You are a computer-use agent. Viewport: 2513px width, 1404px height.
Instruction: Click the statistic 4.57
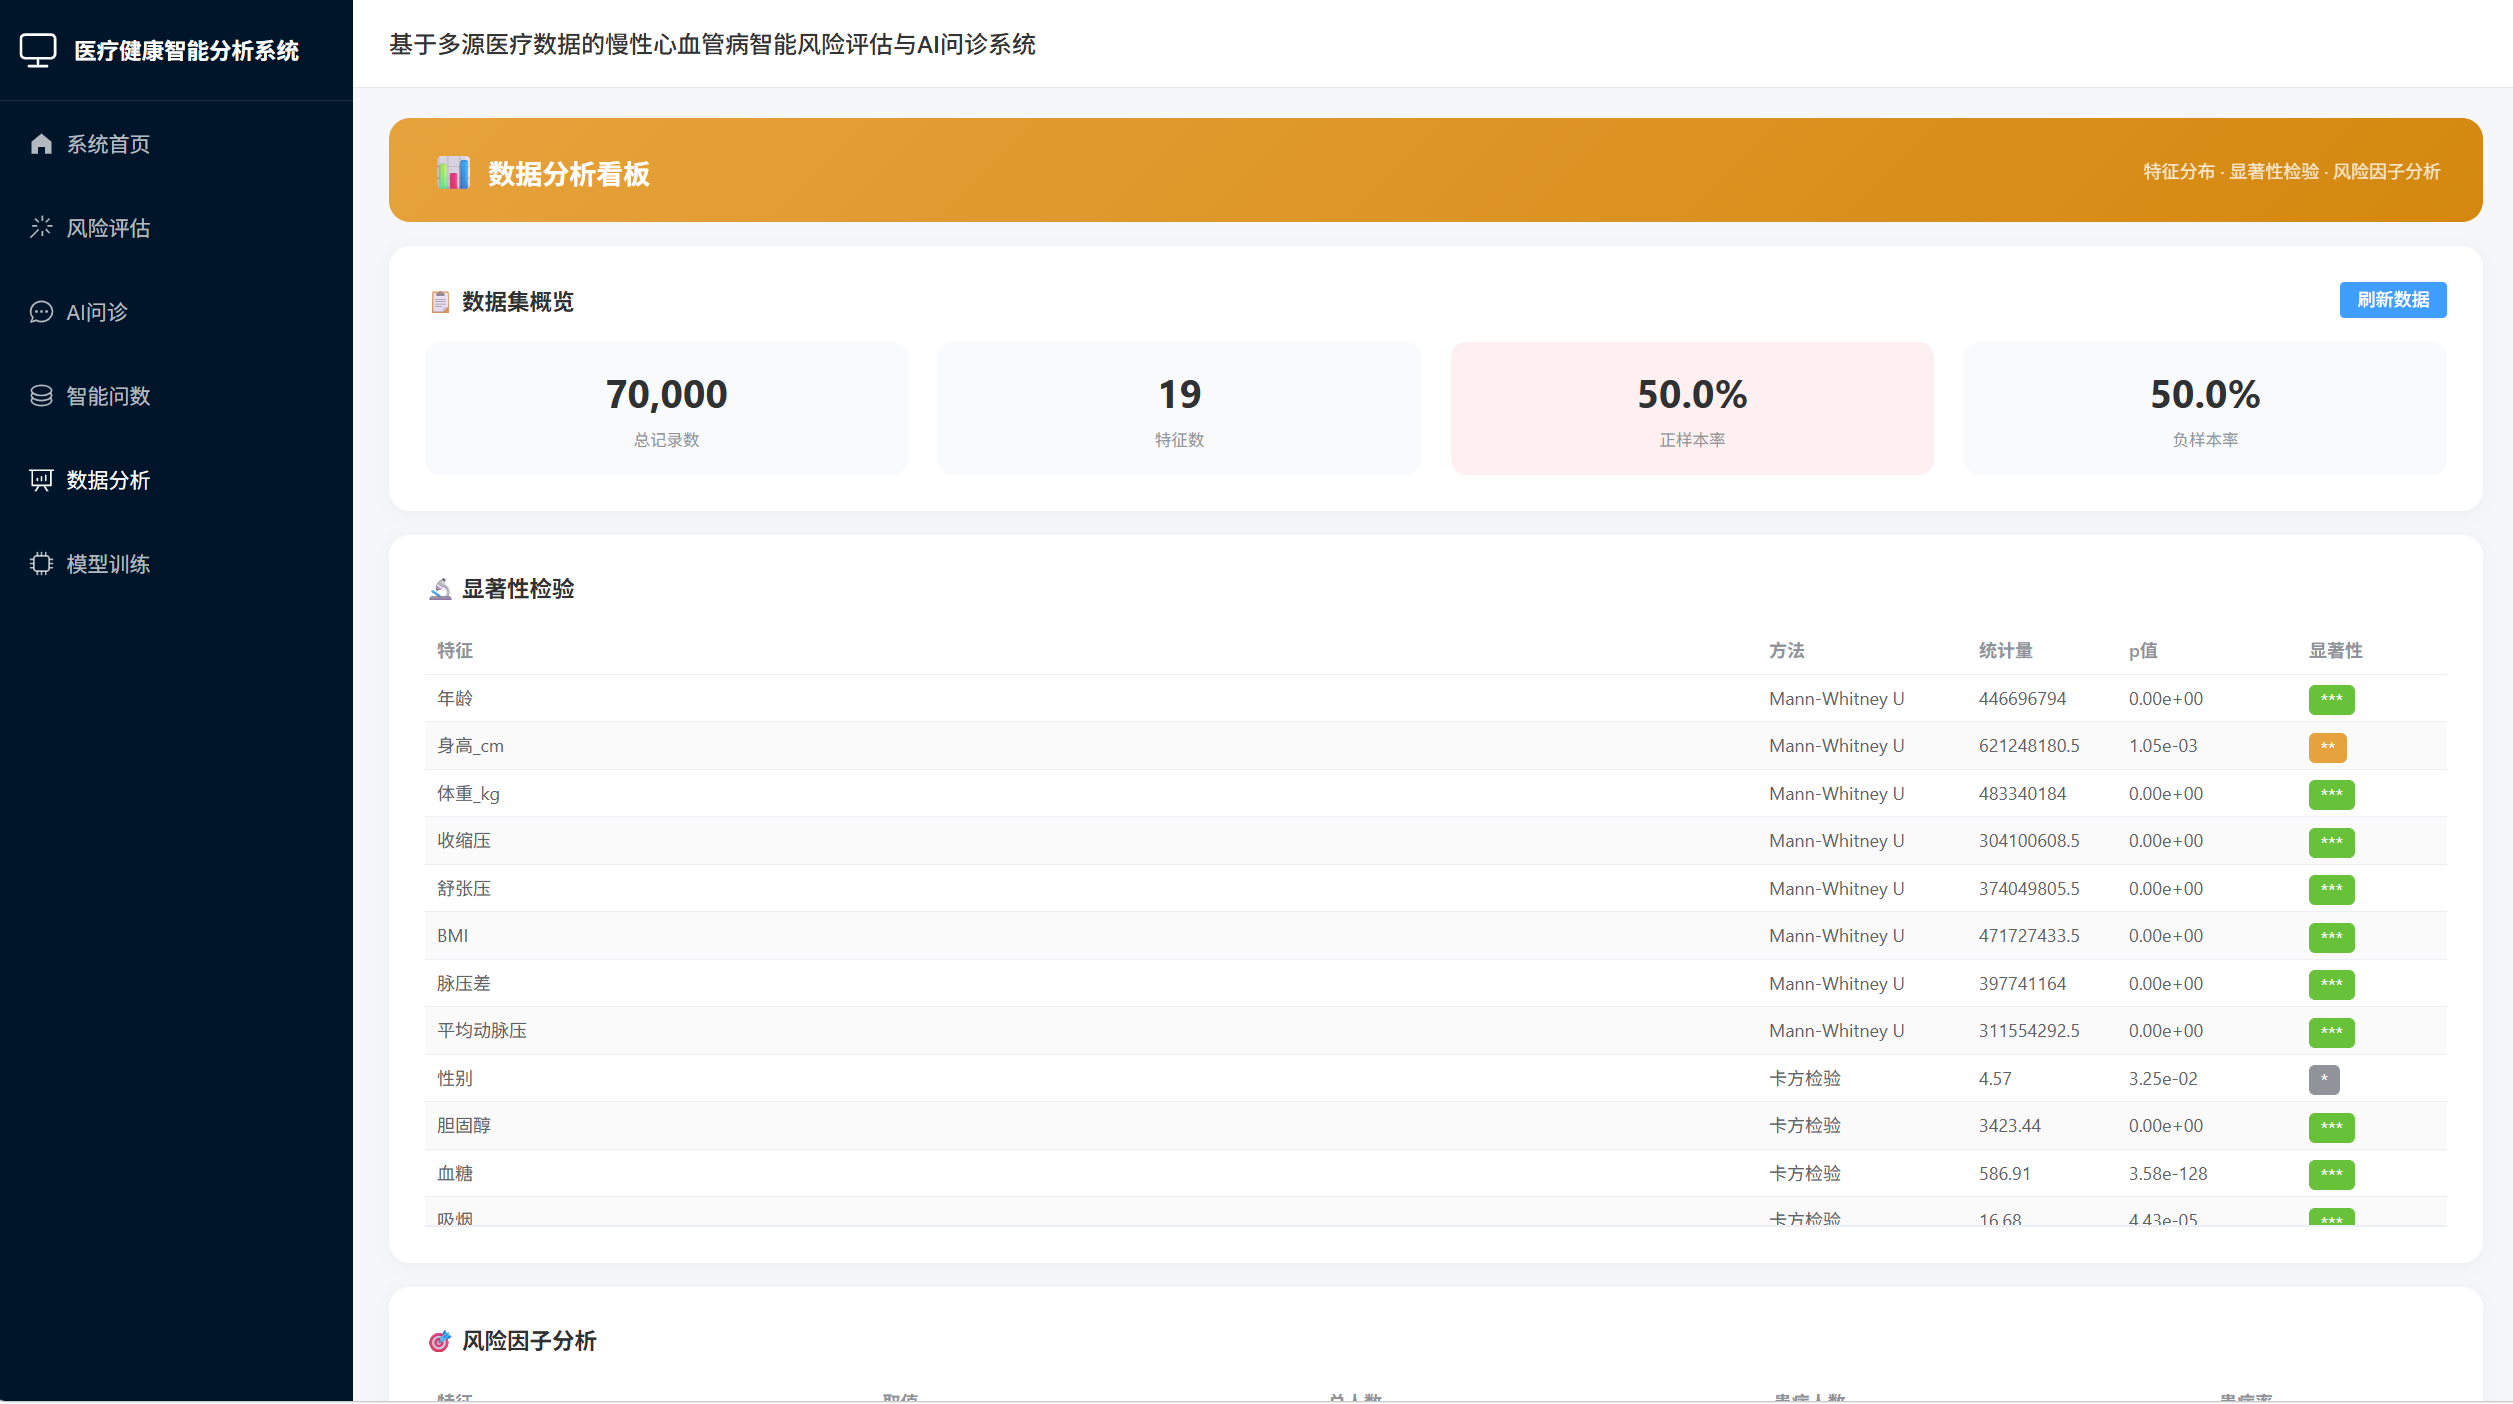(1995, 1079)
